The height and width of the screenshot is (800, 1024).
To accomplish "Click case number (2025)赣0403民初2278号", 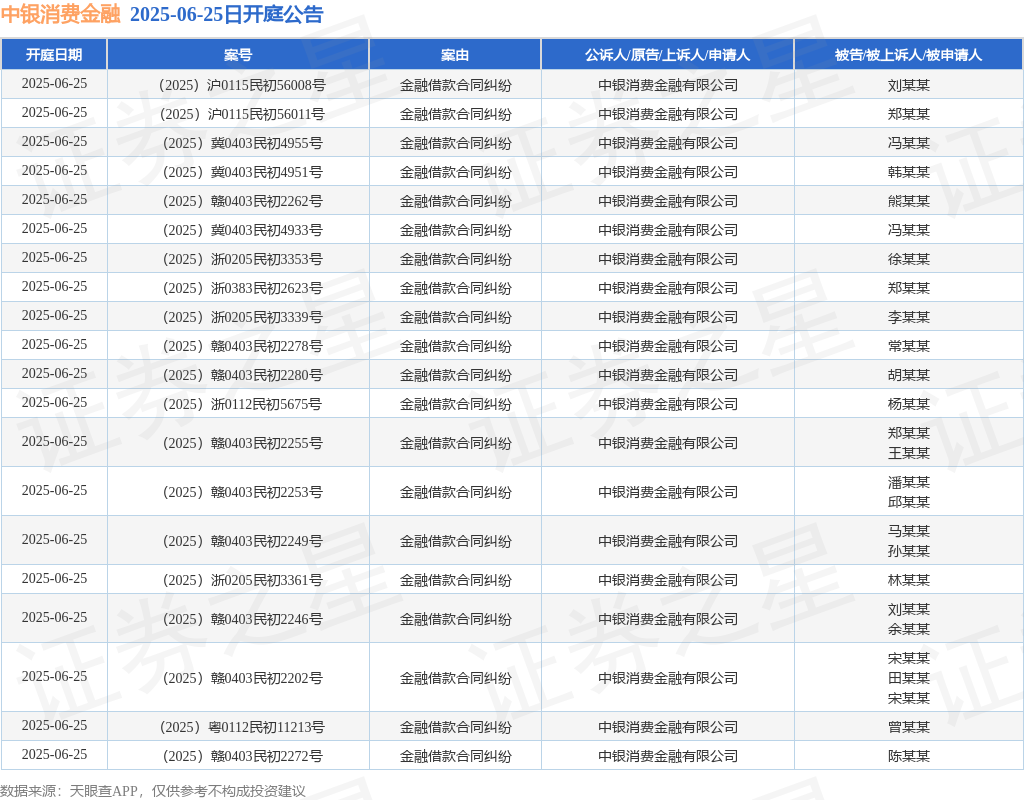I will 242,346.
